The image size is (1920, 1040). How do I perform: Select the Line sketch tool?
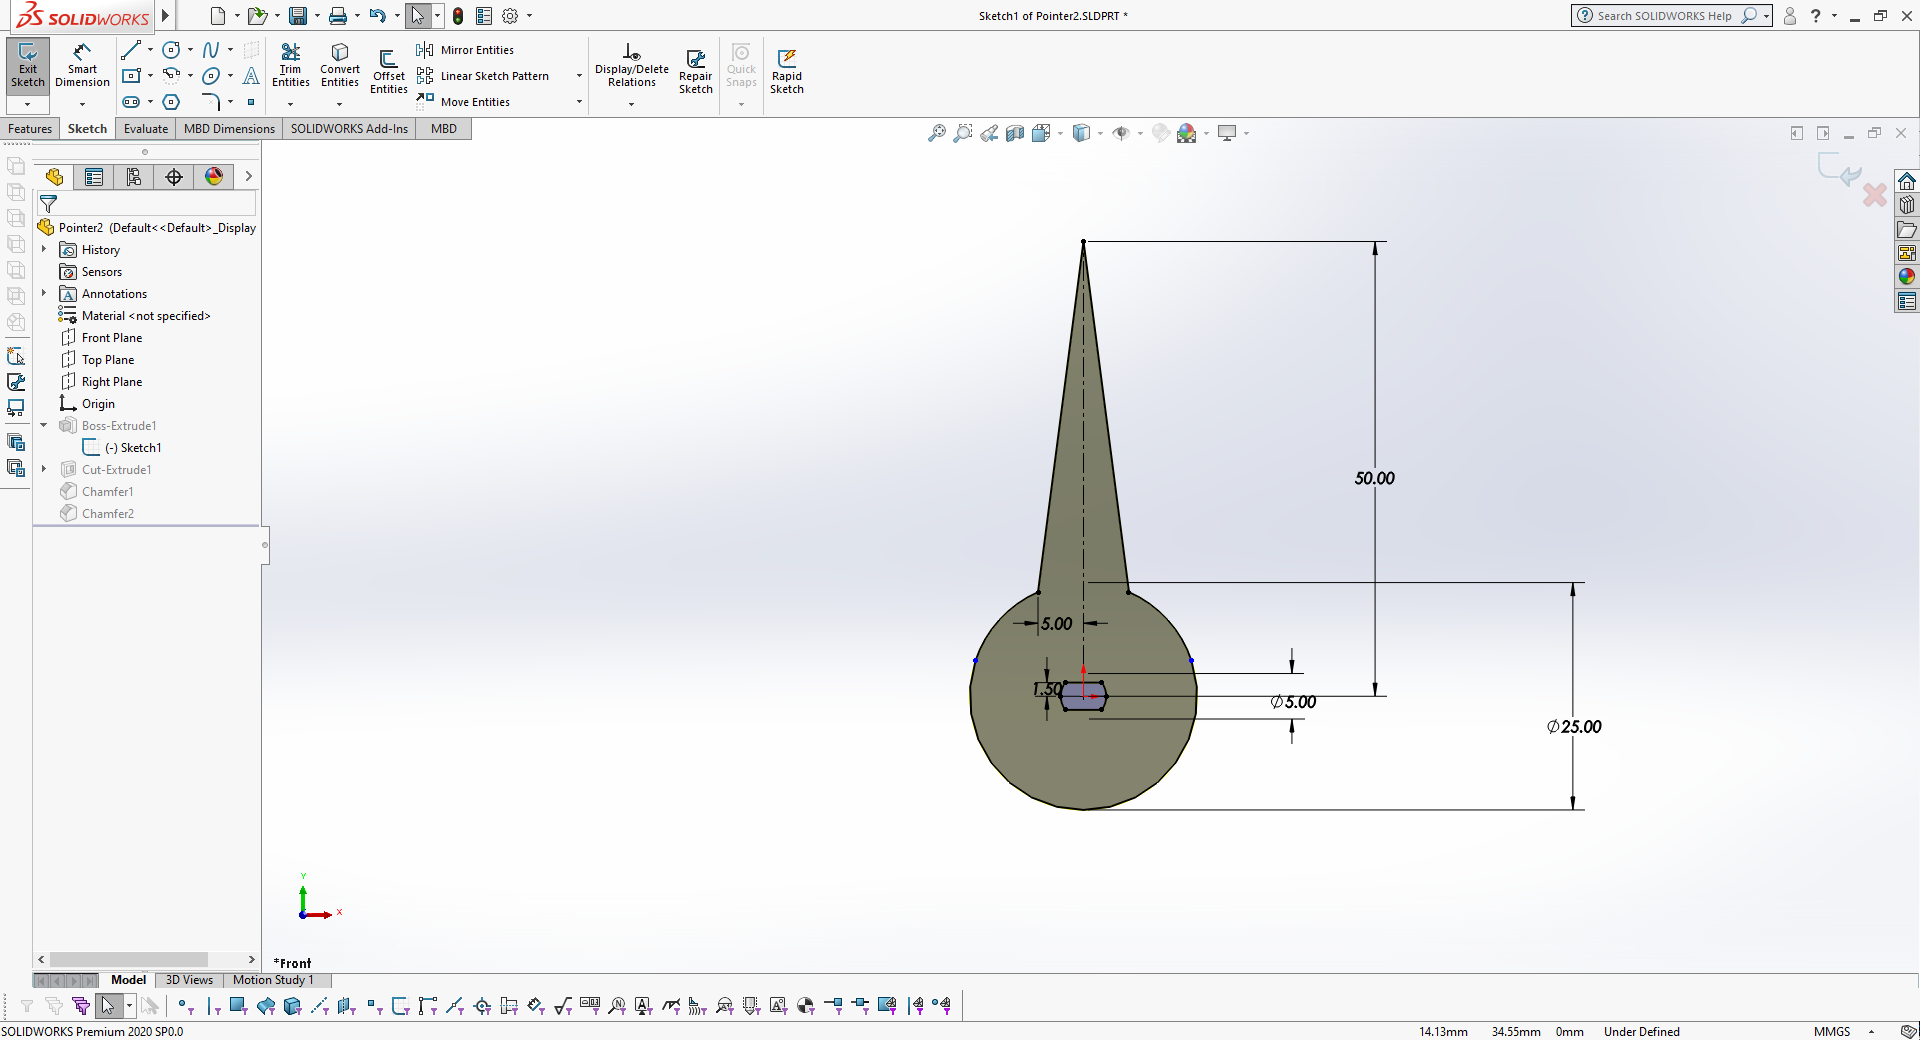tap(130, 50)
